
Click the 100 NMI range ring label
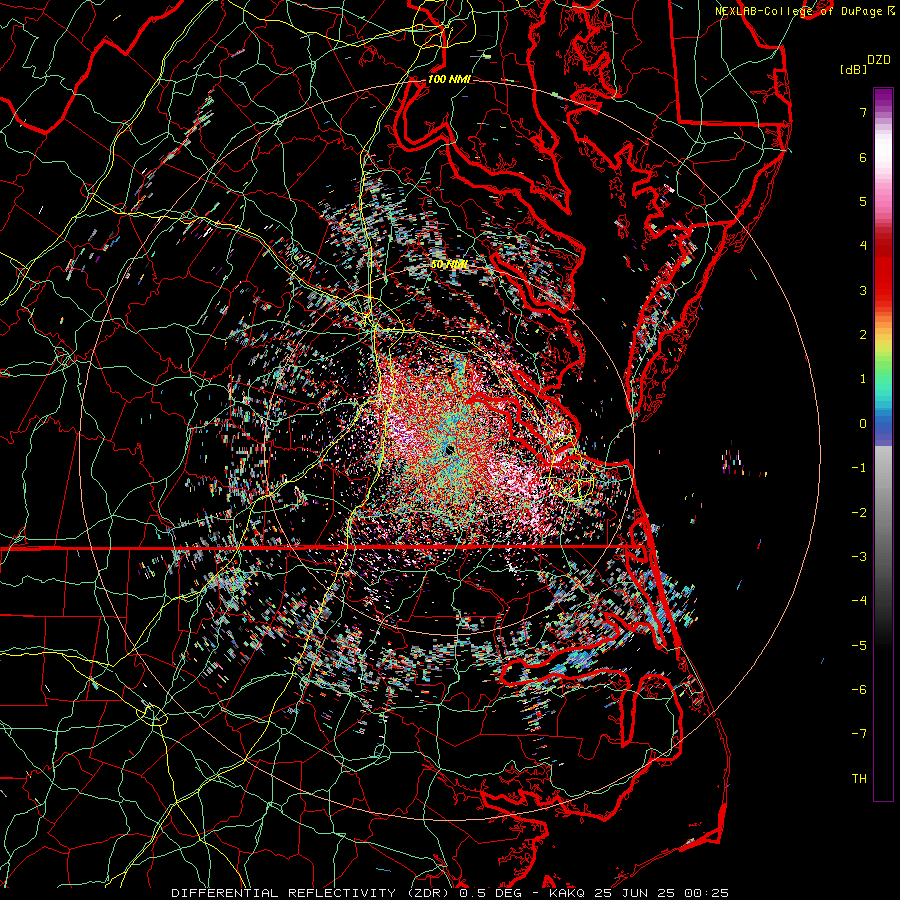click(x=449, y=79)
